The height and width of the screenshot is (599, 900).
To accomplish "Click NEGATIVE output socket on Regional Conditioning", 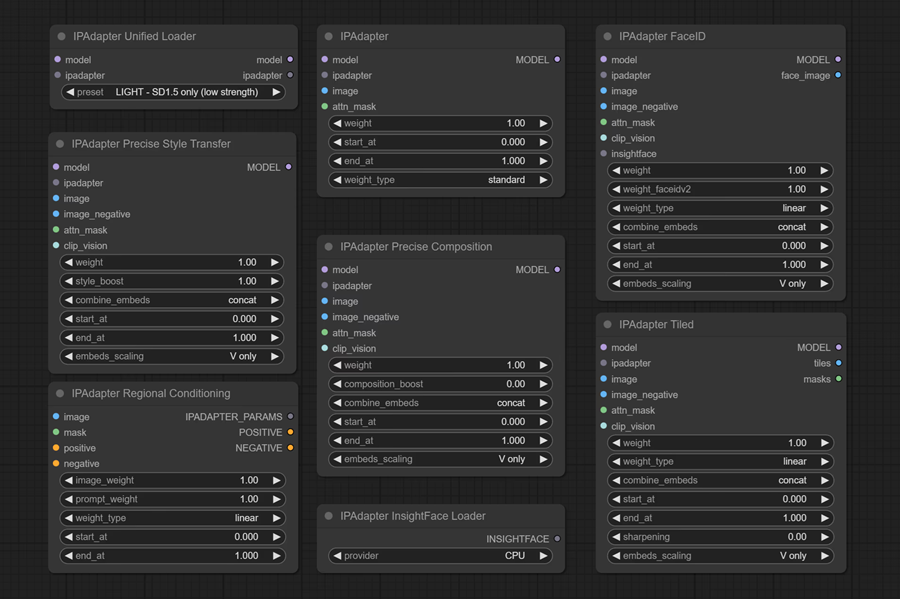I will (x=290, y=448).
